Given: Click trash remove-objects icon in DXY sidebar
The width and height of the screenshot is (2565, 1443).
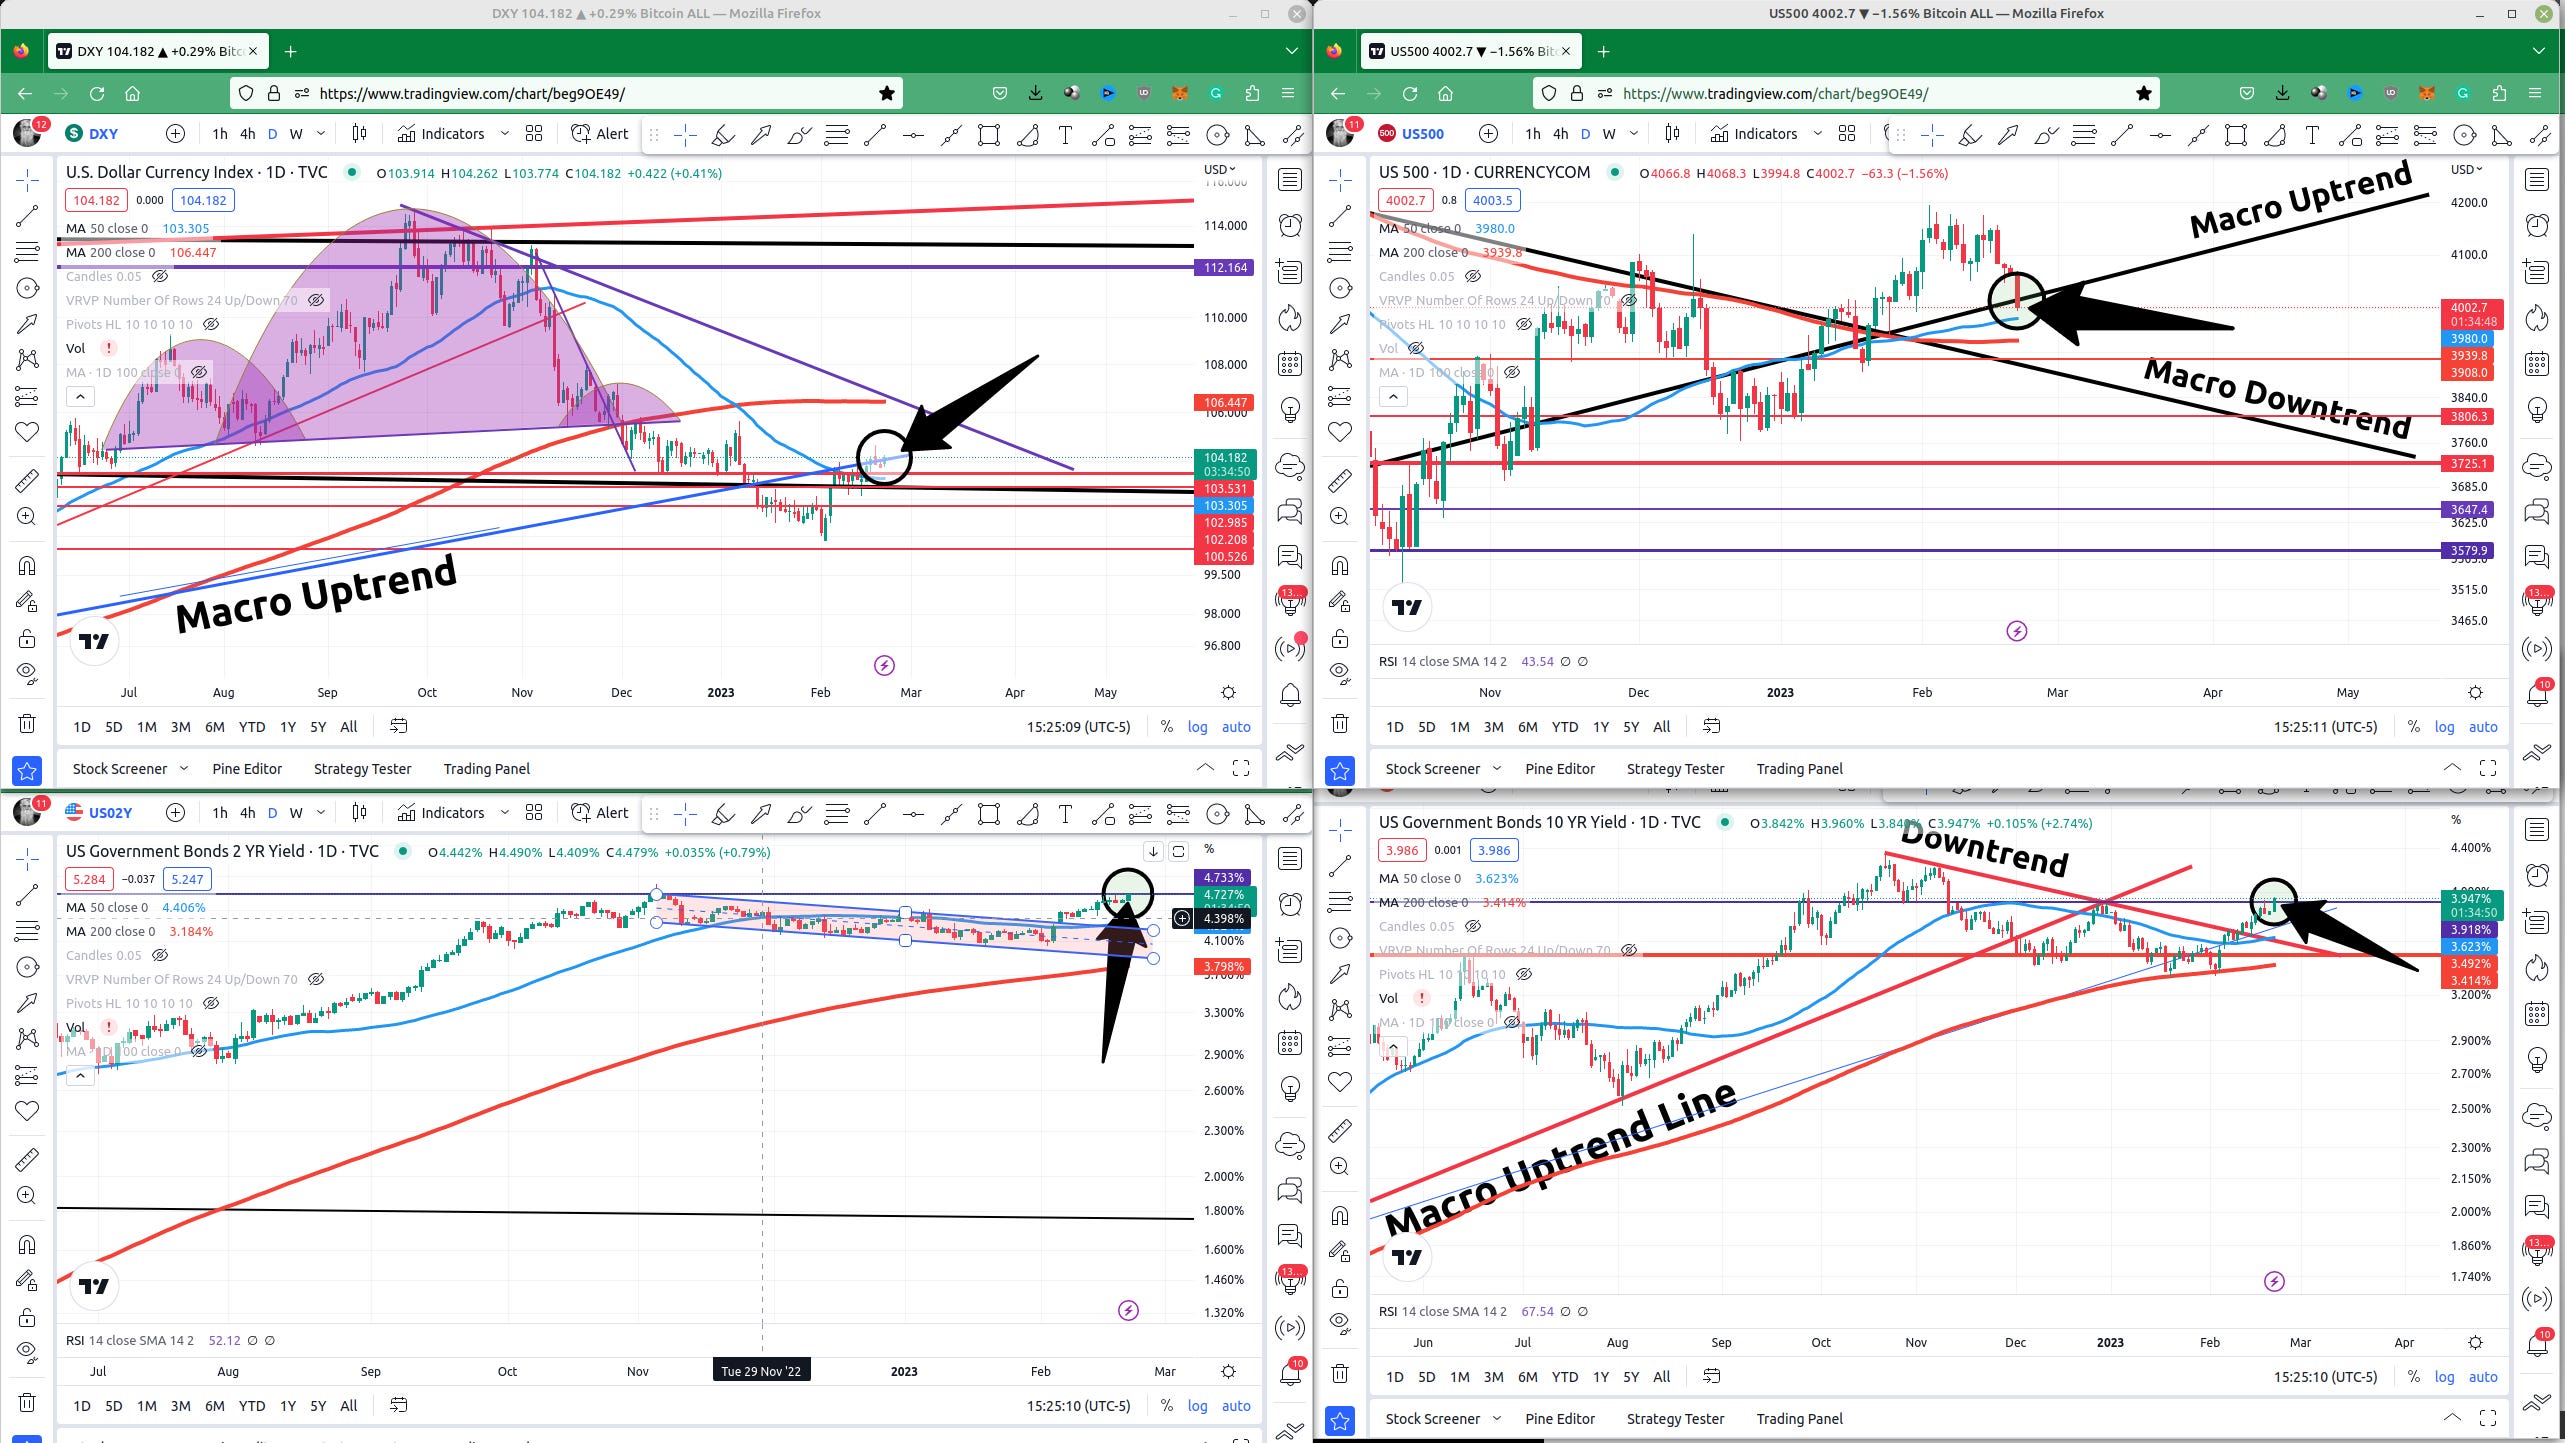Looking at the screenshot, I should point(27,723).
